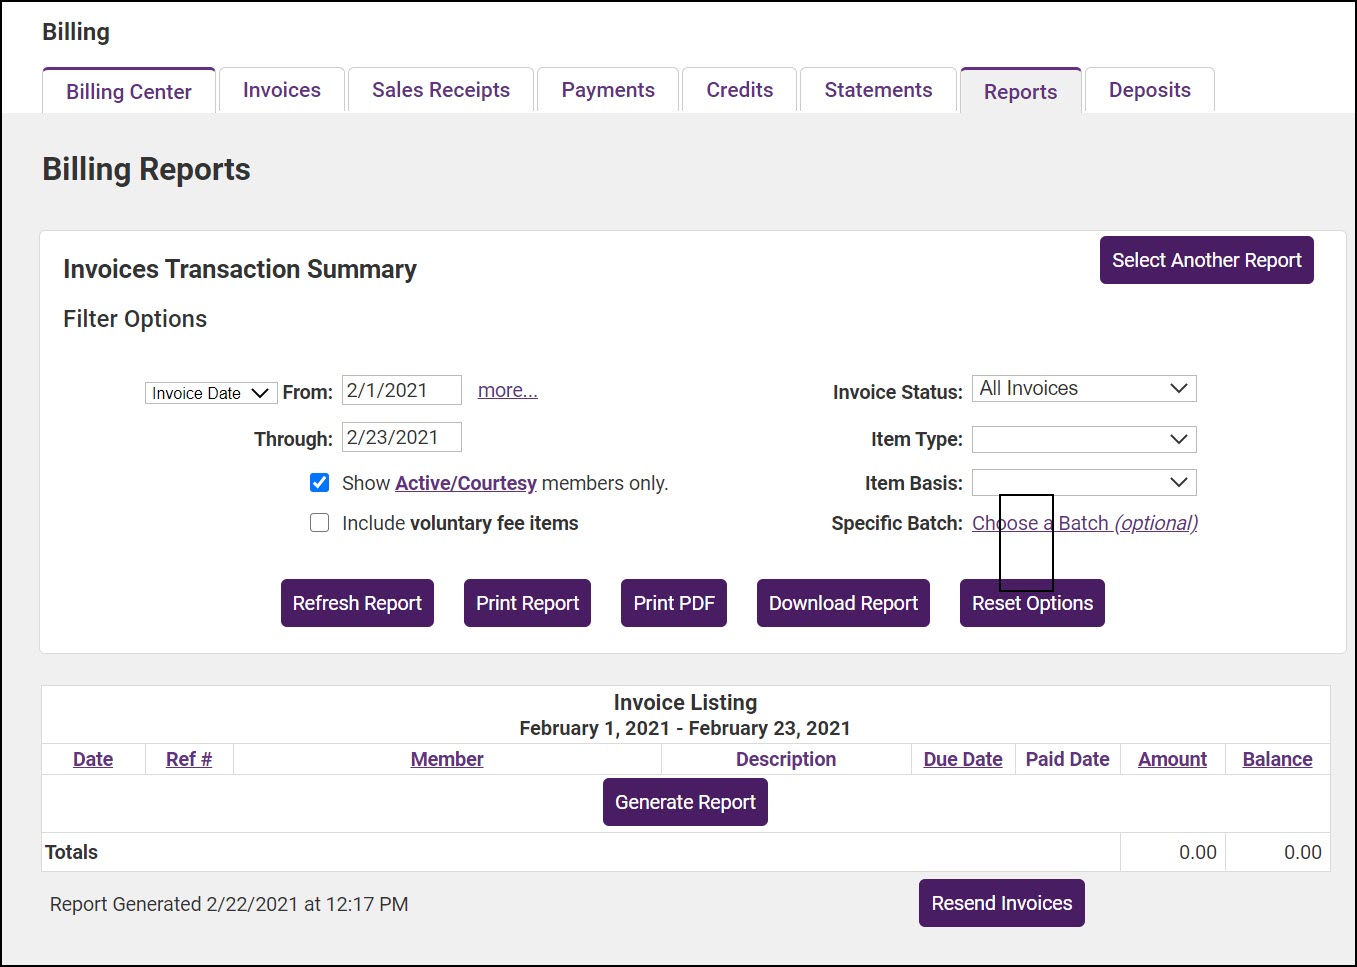Click the Refresh Report button
The width and height of the screenshot is (1357, 967).
click(x=357, y=602)
